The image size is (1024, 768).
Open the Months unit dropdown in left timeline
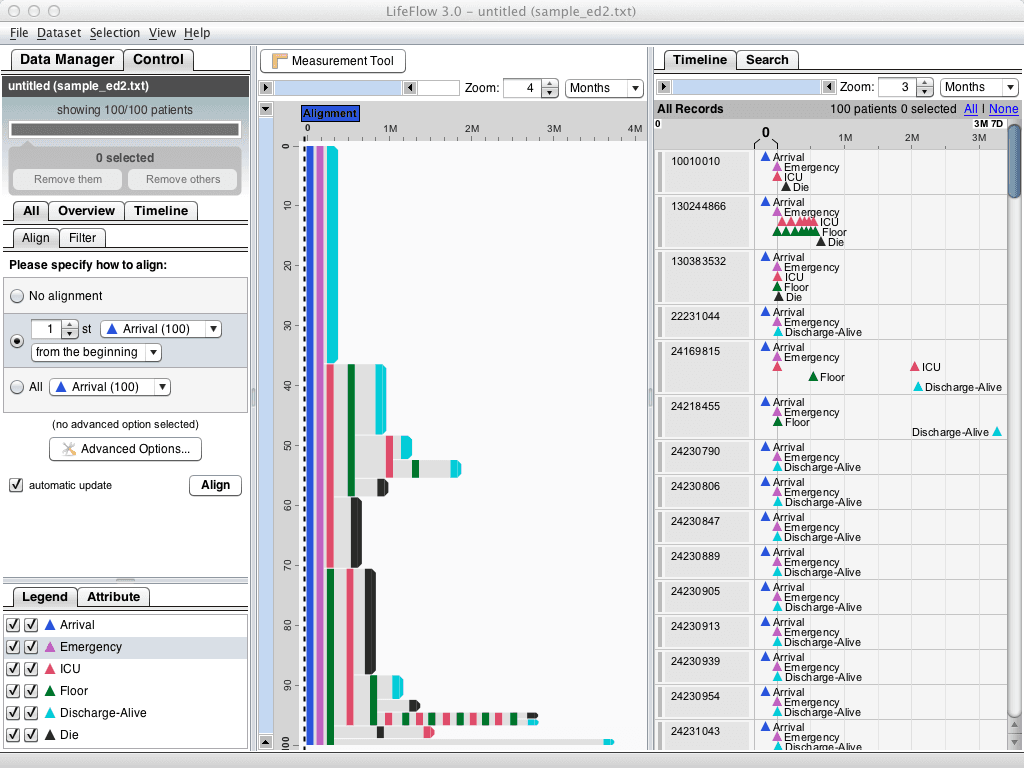click(604, 88)
